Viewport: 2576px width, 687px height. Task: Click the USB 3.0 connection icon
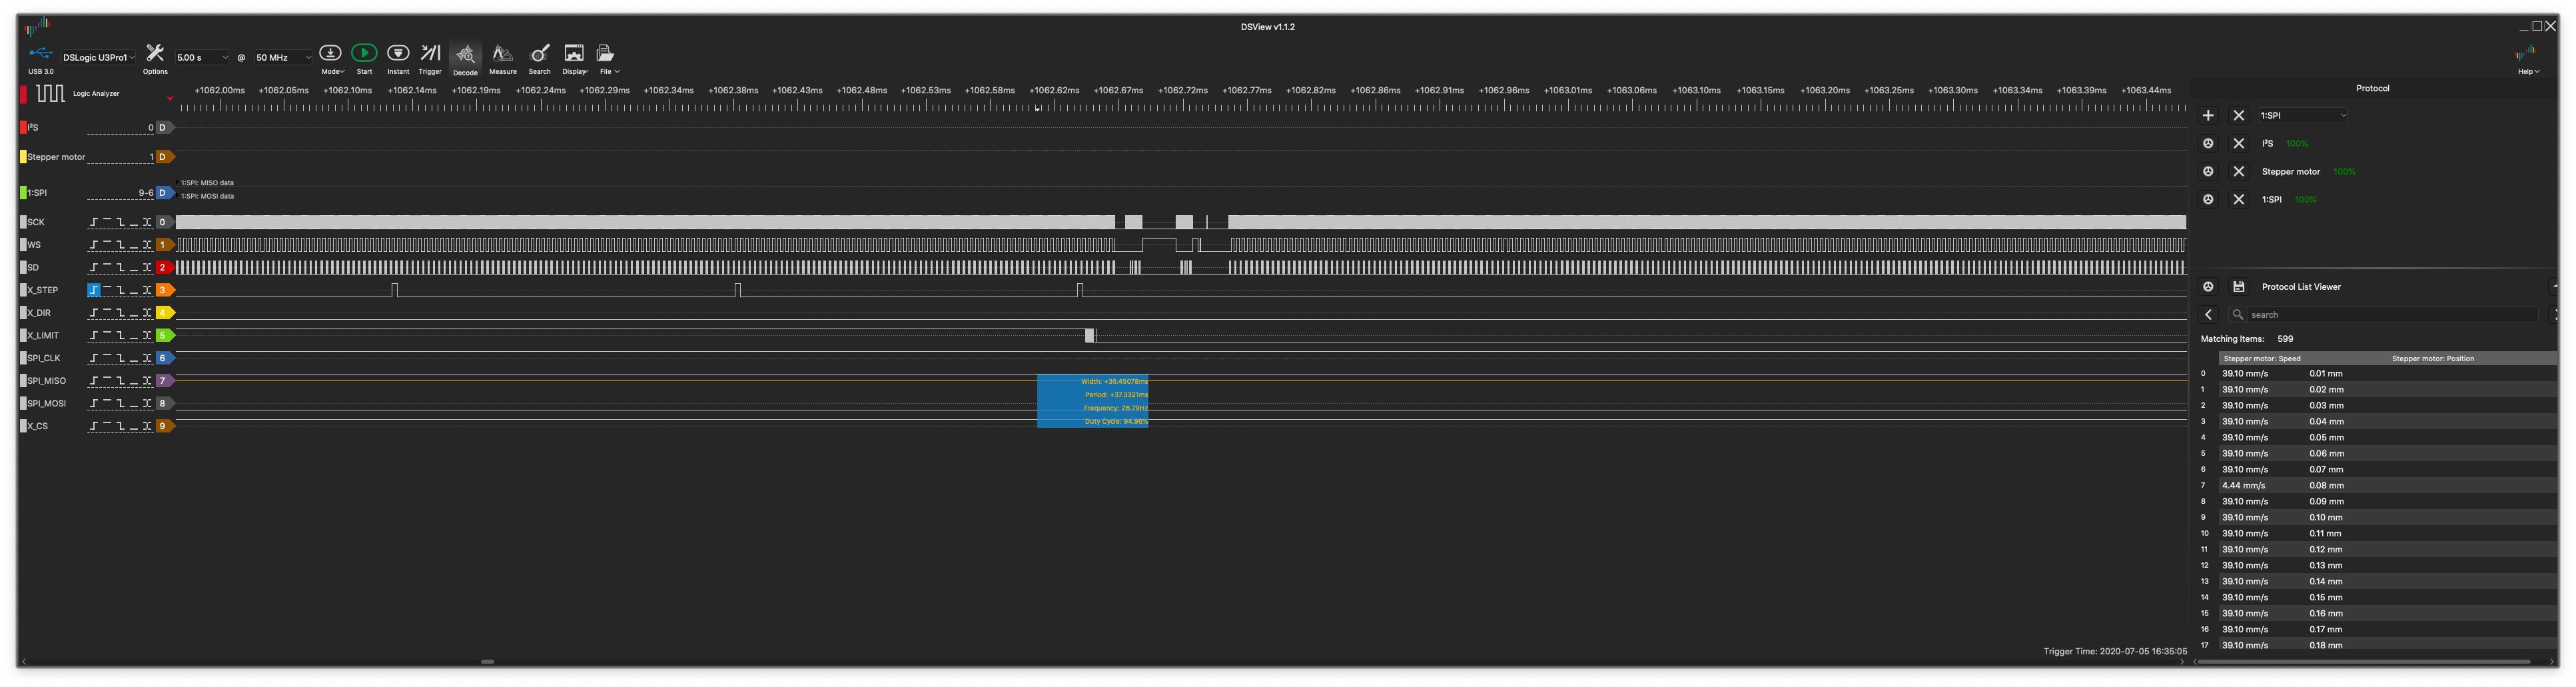tap(41, 53)
